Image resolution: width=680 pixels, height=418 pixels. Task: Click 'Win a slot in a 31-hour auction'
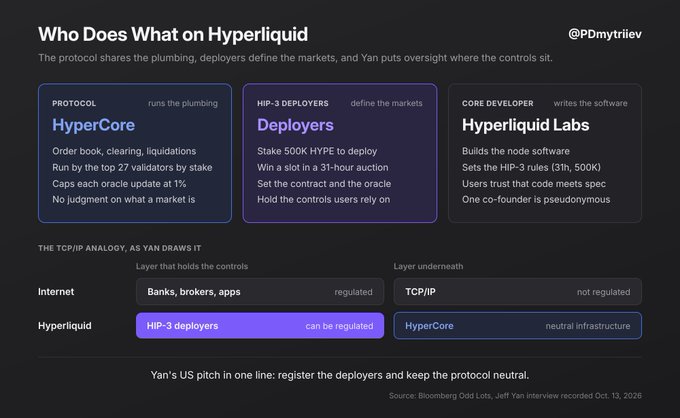(x=323, y=167)
